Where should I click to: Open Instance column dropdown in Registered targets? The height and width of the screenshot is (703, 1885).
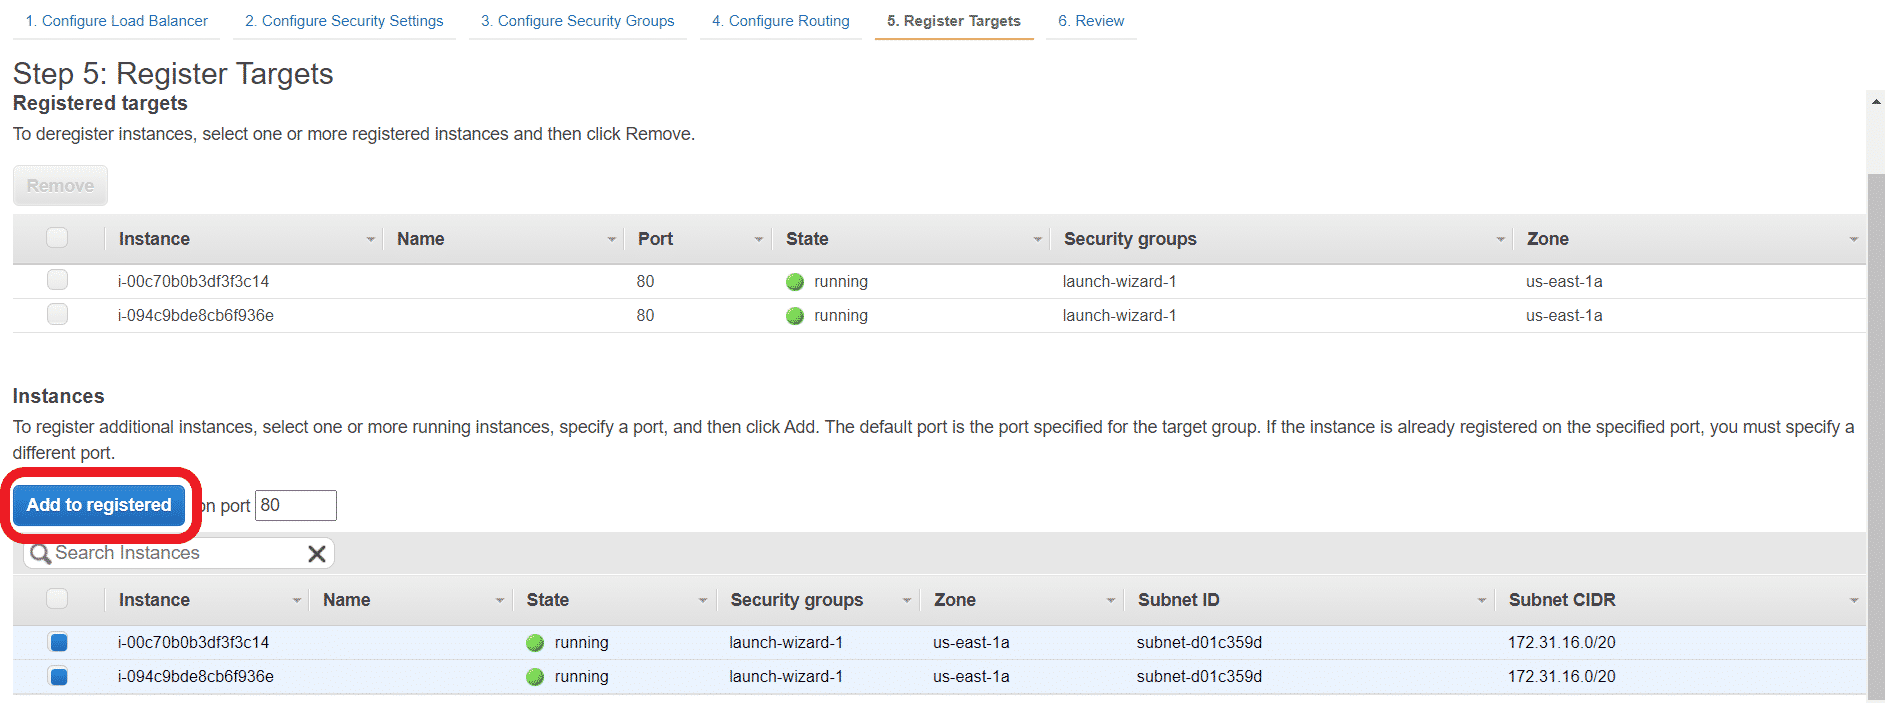tap(371, 240)
